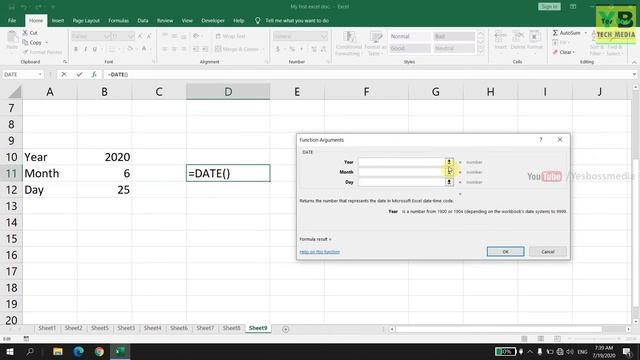
Task: Click the Copy icon in Clipboard group
Action: (x=25, y=42)
